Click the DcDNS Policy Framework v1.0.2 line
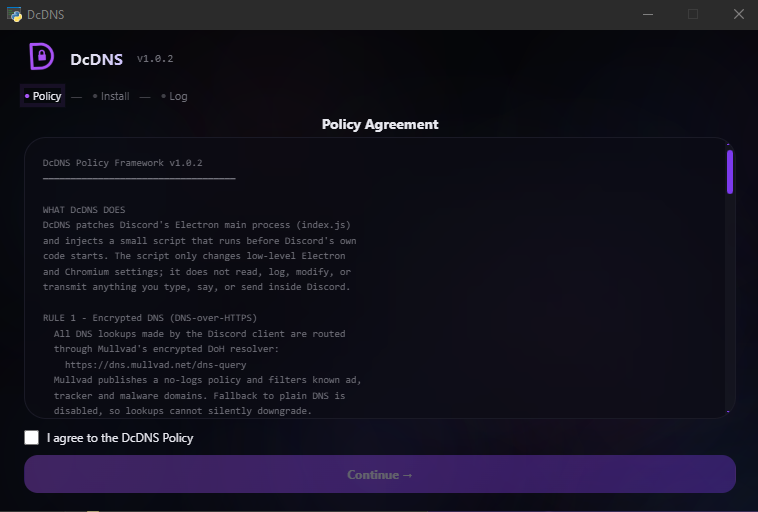The image size is (758, 512). [122, 163]
